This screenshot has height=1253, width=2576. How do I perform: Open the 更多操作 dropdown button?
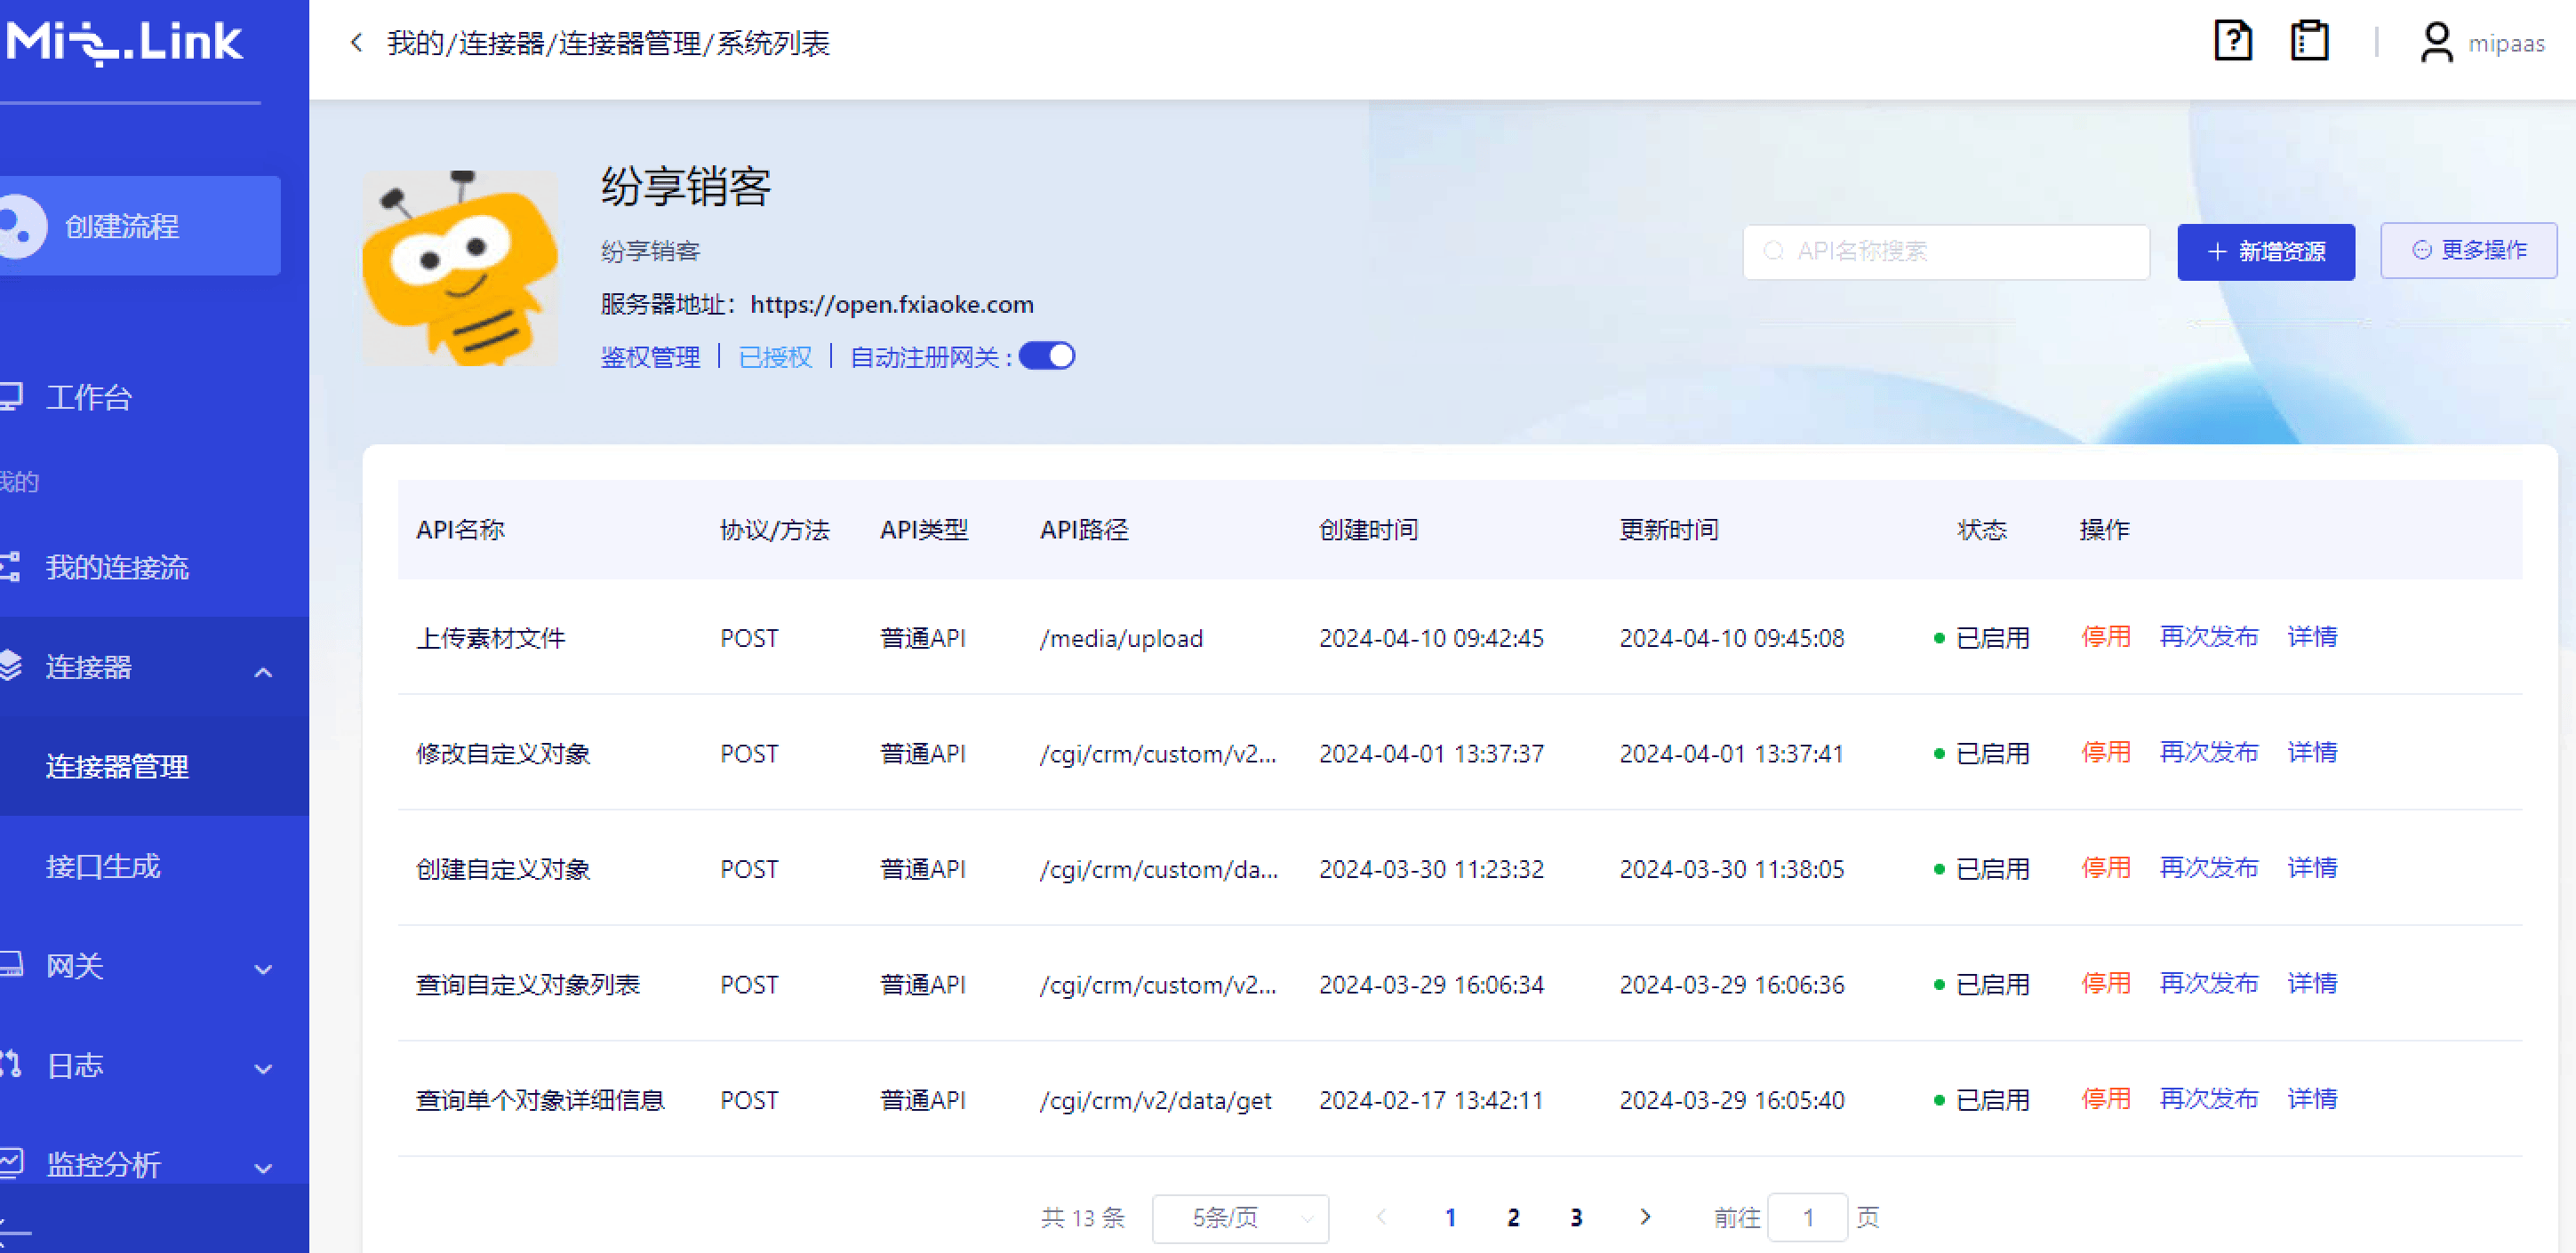(x=2468, y=250)
